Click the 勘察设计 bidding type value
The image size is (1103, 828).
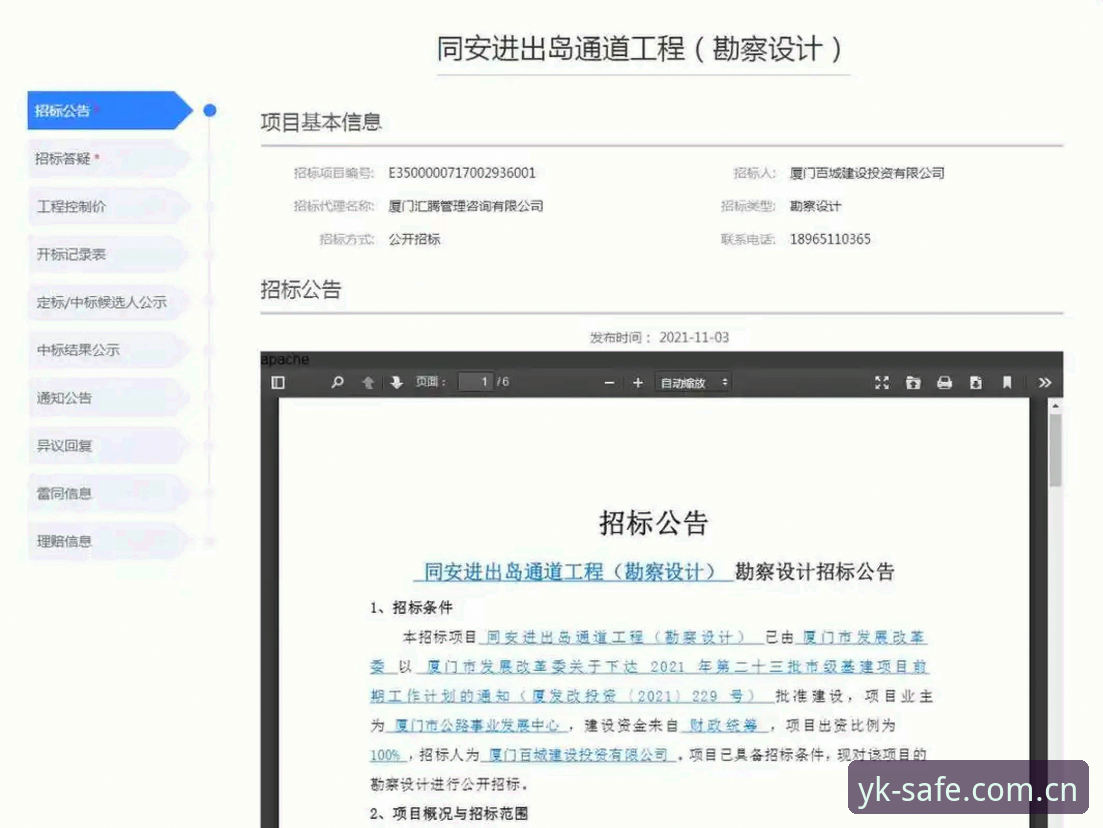[x=815, y=206]
